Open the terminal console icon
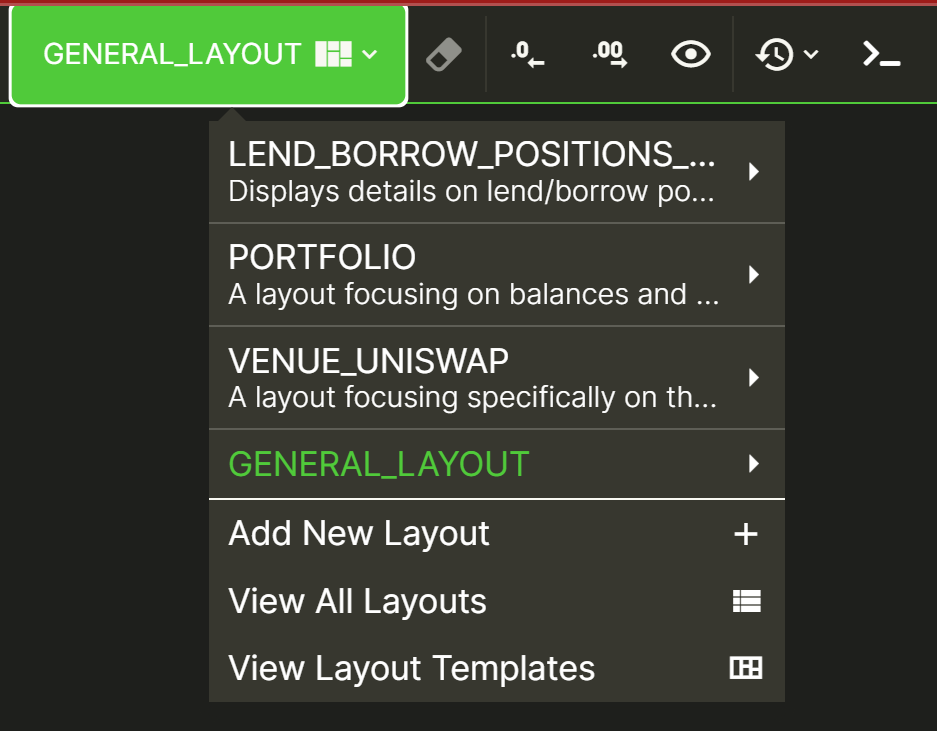The image size is (937, 731). (881, 54)
